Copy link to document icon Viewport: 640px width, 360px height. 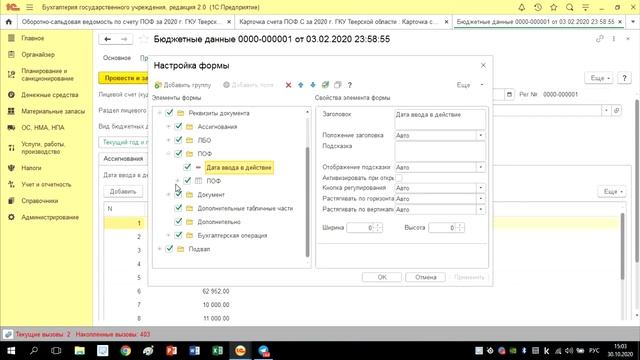(600, 39)
